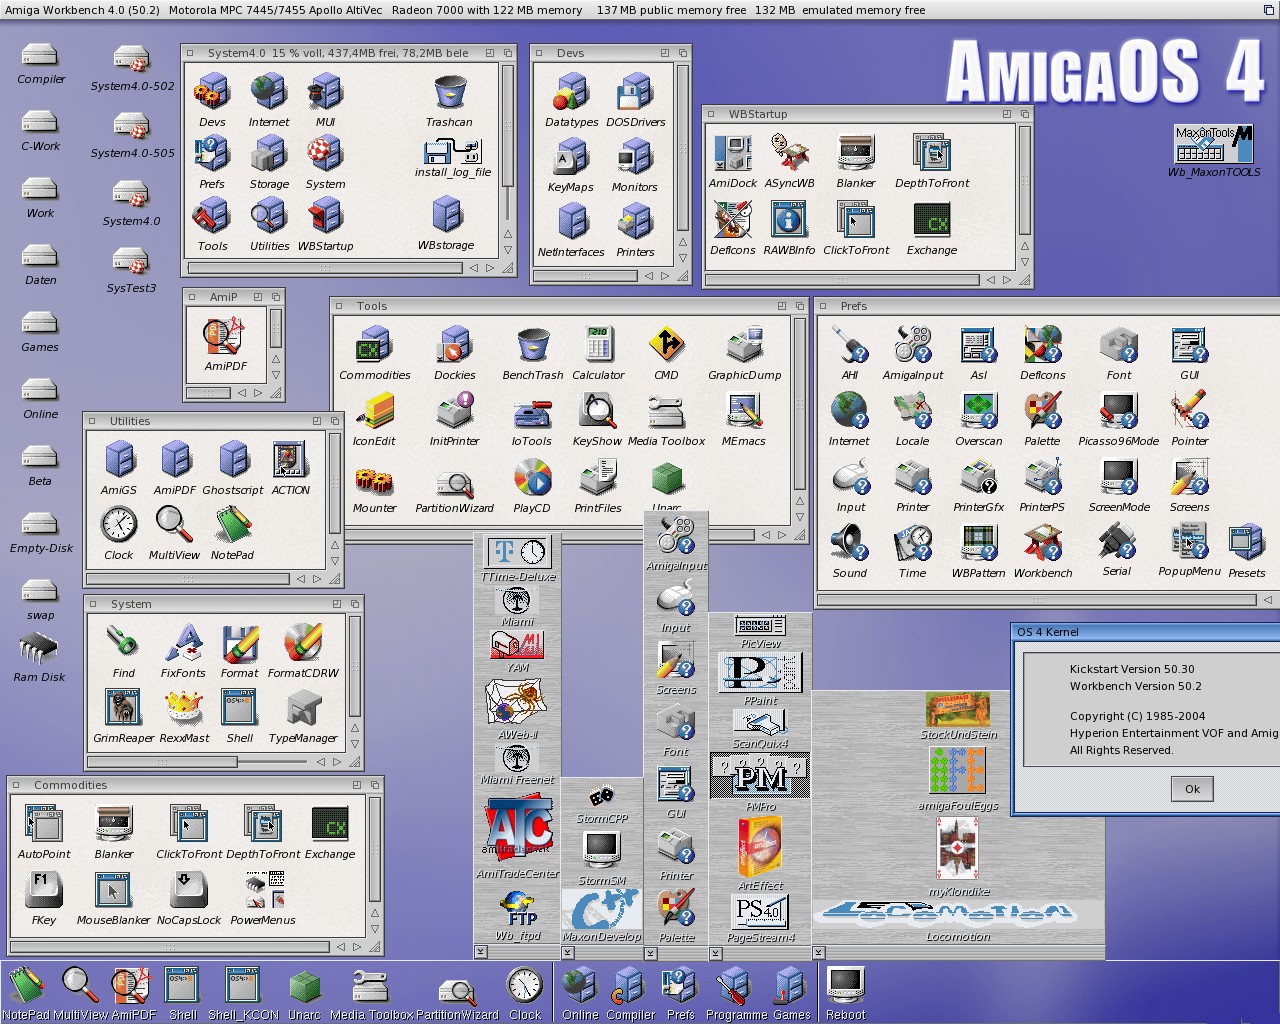
Task: Open Games drawer in bottom dock
Action: tap(790, 986)
